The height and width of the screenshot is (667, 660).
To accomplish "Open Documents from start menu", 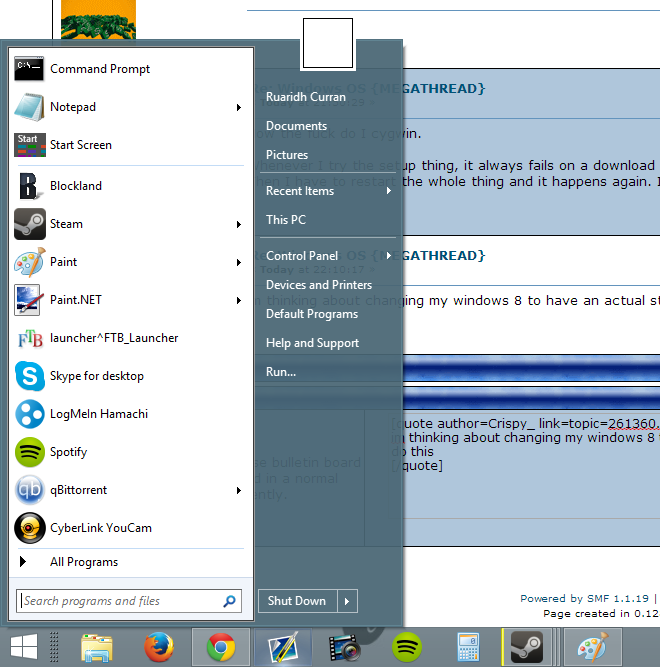I will click(296, 126).
